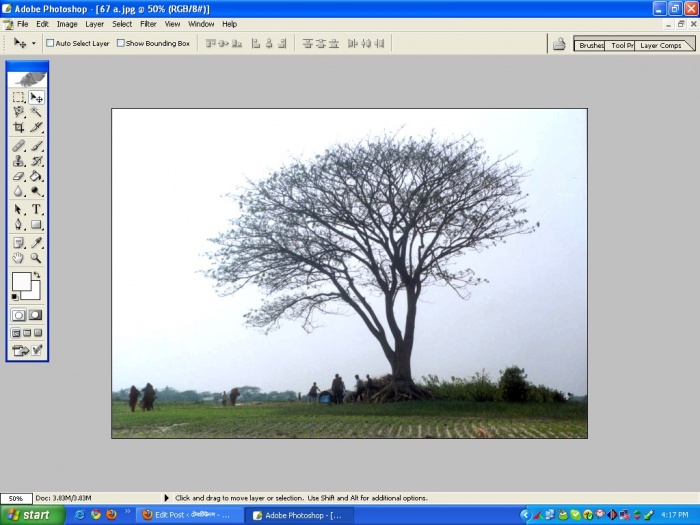
Task: Select the Rectangular Marquee tool
Action: click(18, 97)
